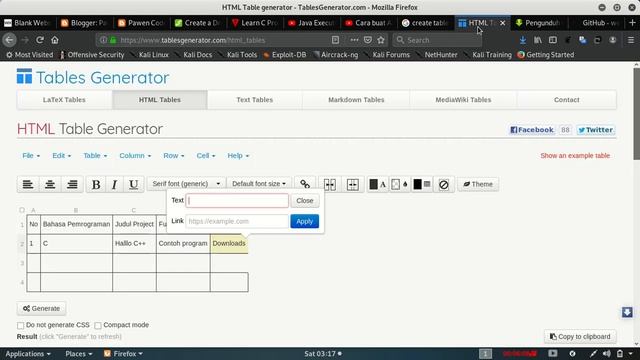Select the Hallo C++ cell

pos(134,243)
